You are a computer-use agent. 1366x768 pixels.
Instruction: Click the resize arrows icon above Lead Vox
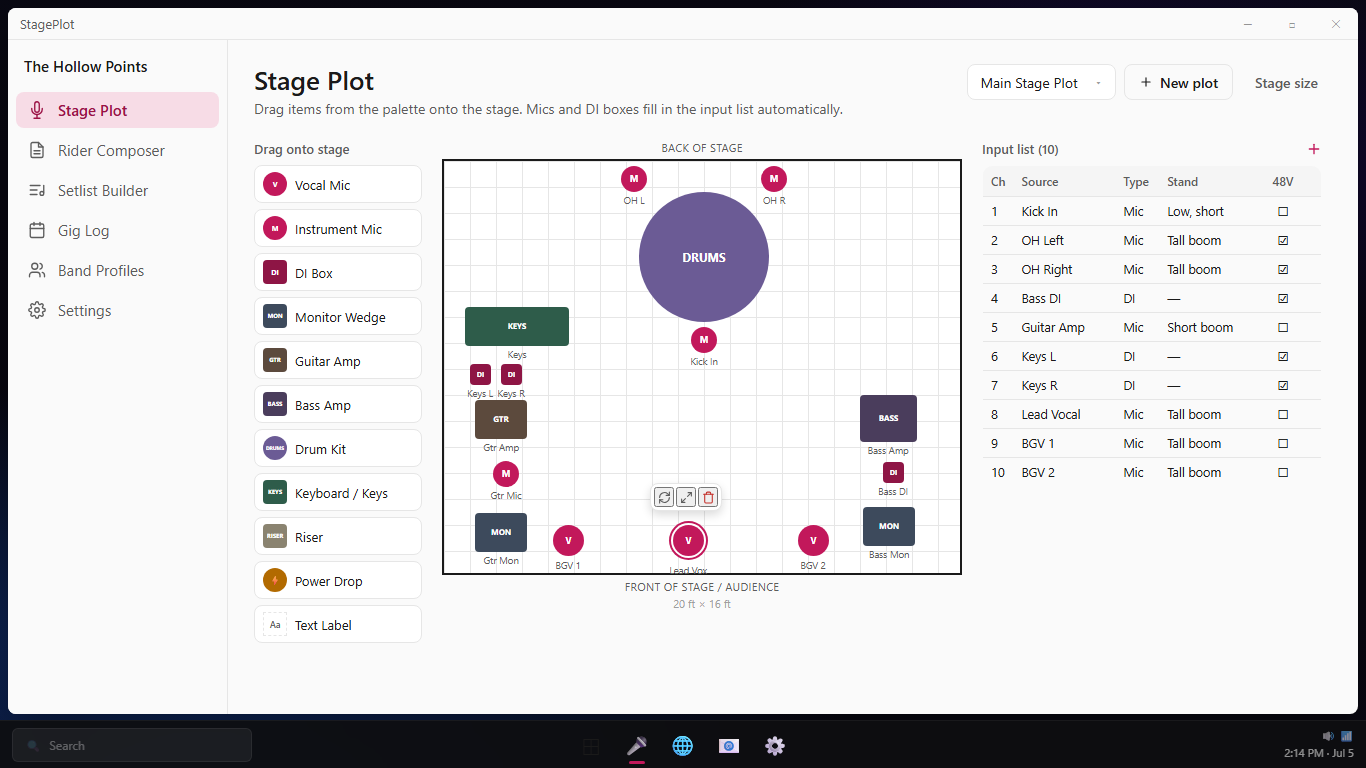[x=686, y=497]
